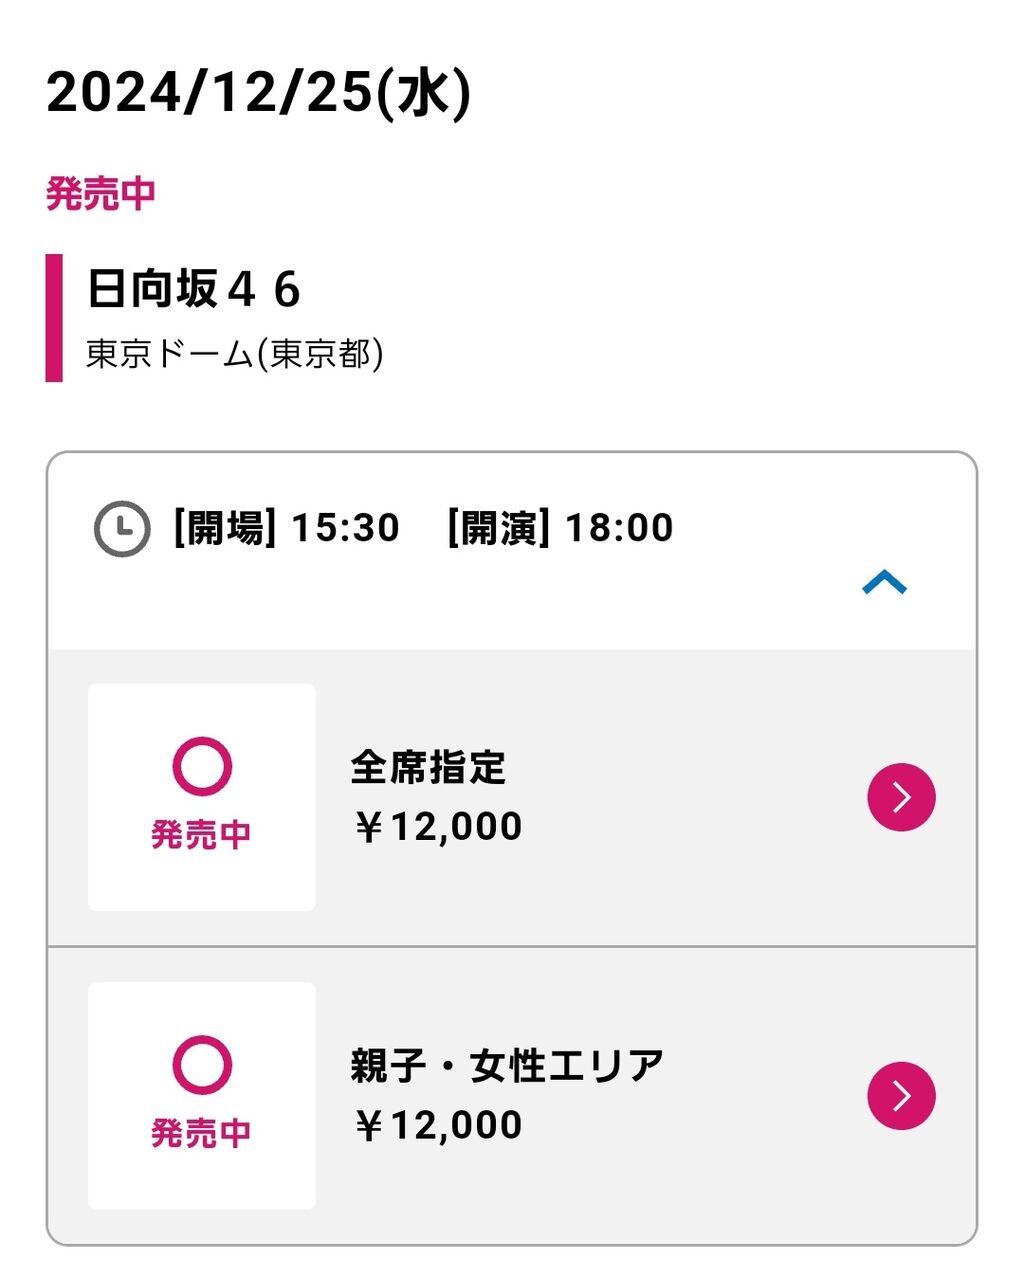Click the 2024/12/25(水) date heading

point(258,94)
